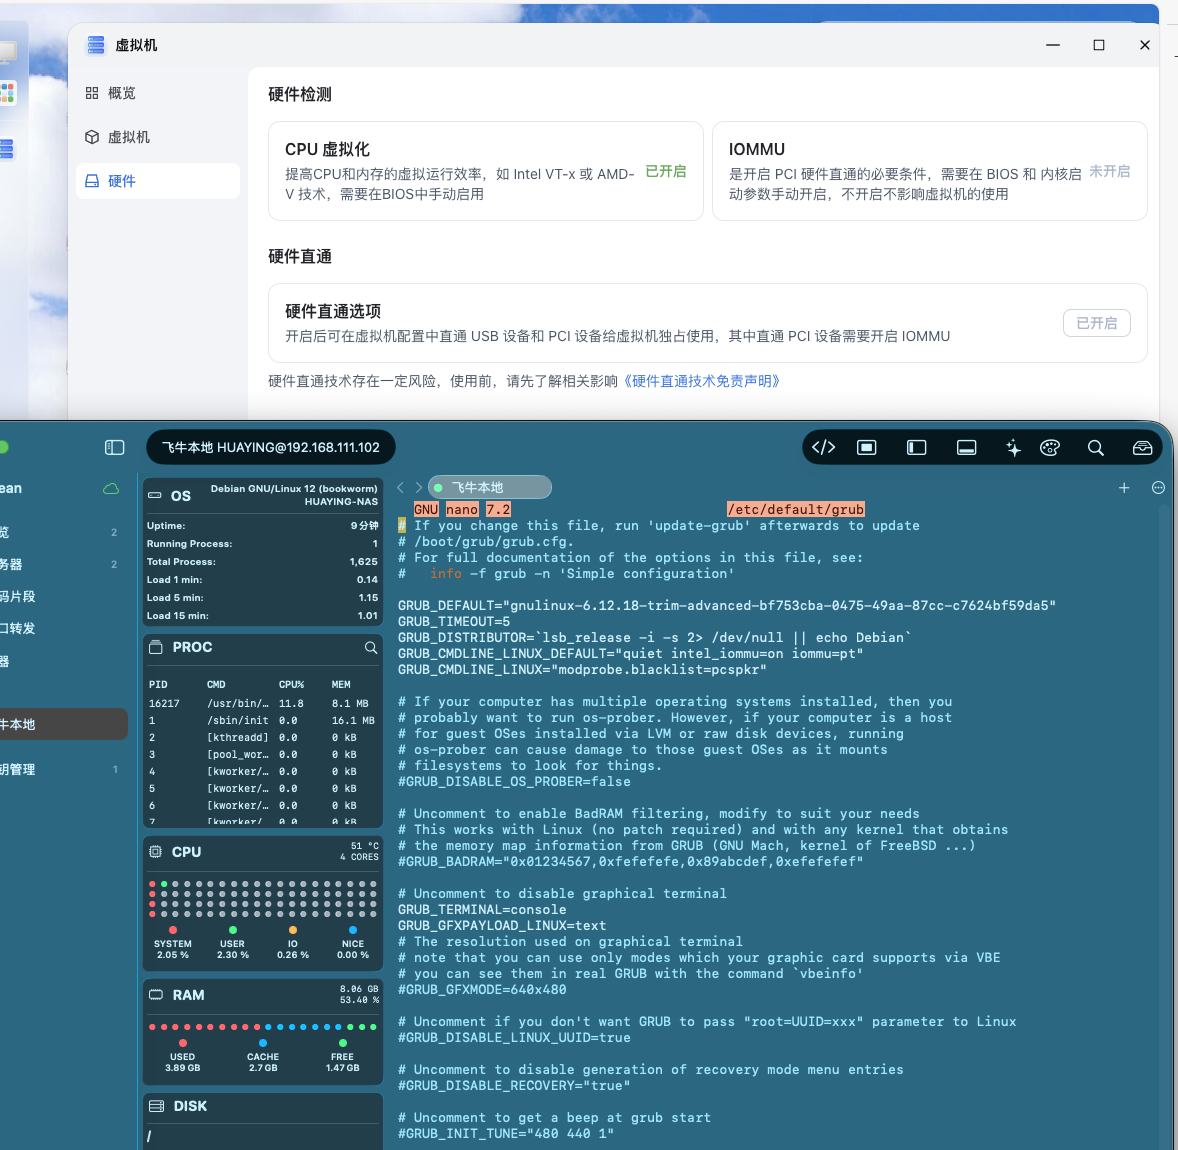
Task: Open the ellipsis menu beside the new tab button
Action: (x=1158, y=488)
